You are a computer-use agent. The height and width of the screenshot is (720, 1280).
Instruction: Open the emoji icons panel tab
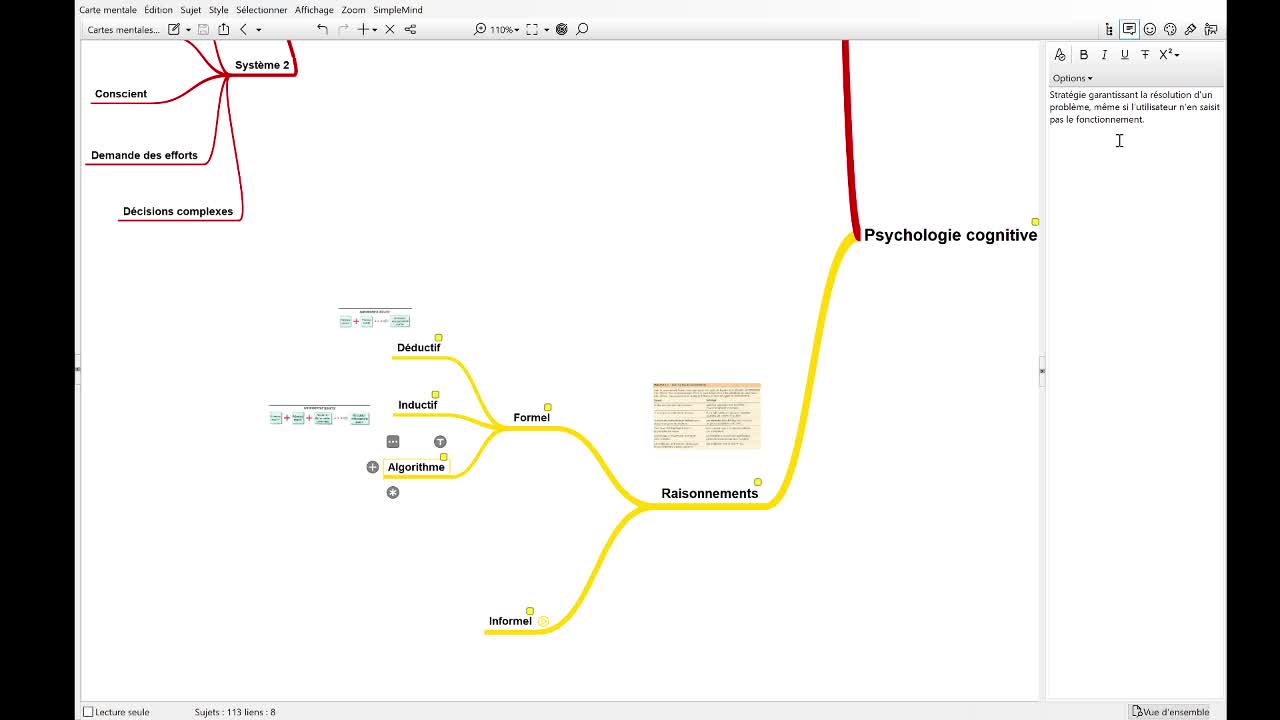pyautogui.click(x=1150, y=29)
